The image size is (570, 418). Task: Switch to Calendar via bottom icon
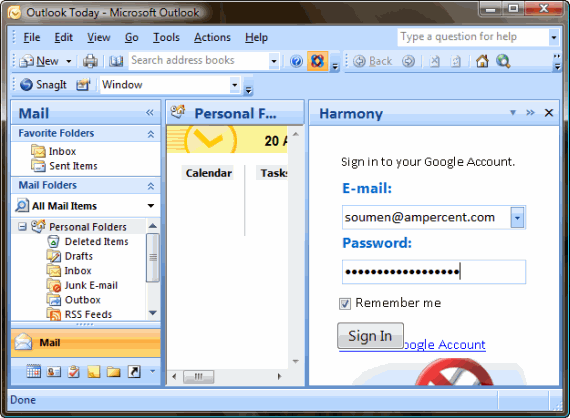33,371
